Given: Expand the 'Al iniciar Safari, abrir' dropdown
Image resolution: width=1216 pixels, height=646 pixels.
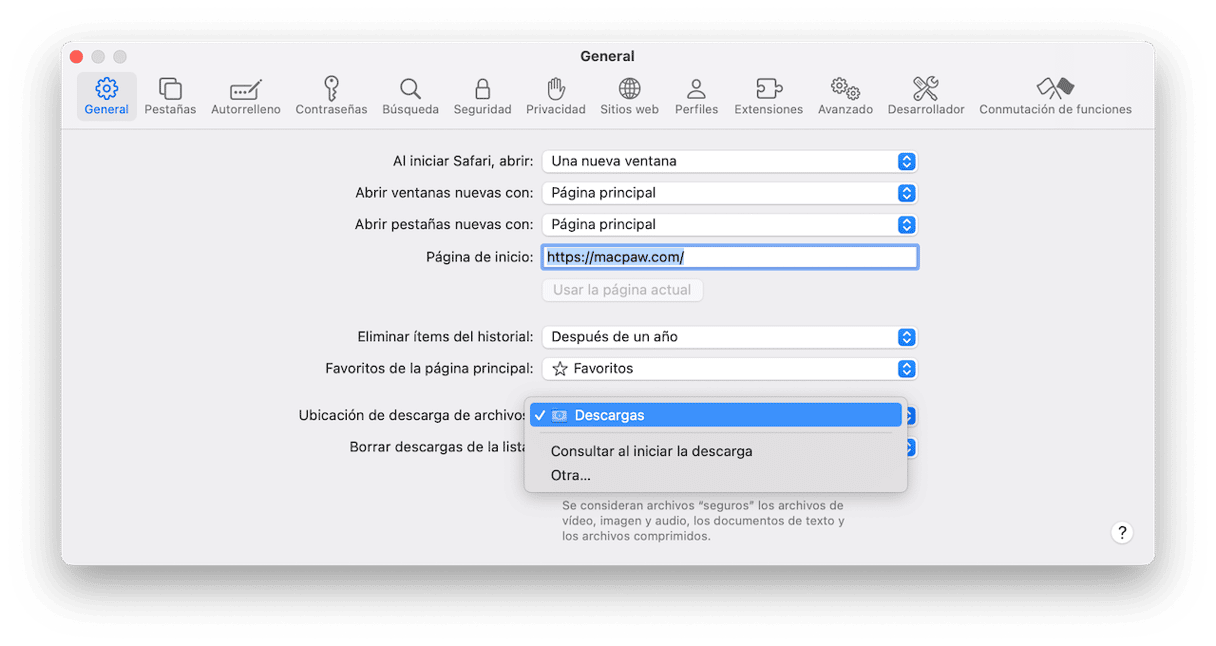Looking at the screenshot, I should click(729, 161).
